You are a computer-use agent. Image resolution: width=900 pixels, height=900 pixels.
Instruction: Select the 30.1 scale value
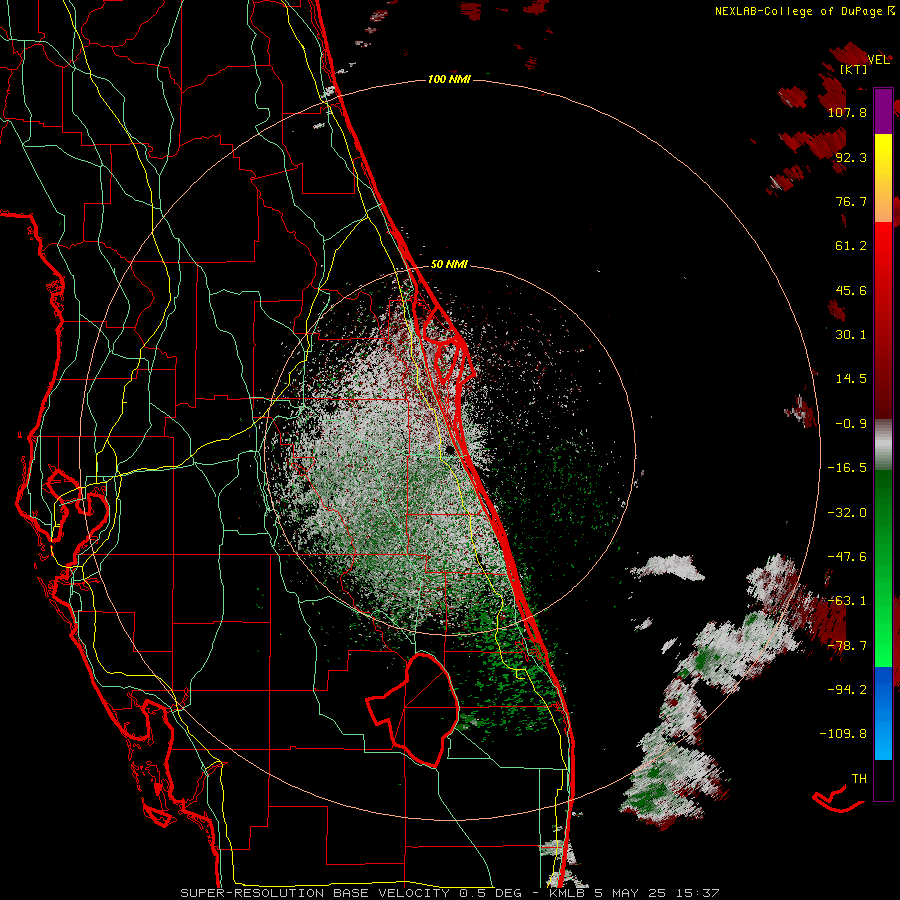pos(851,335)
